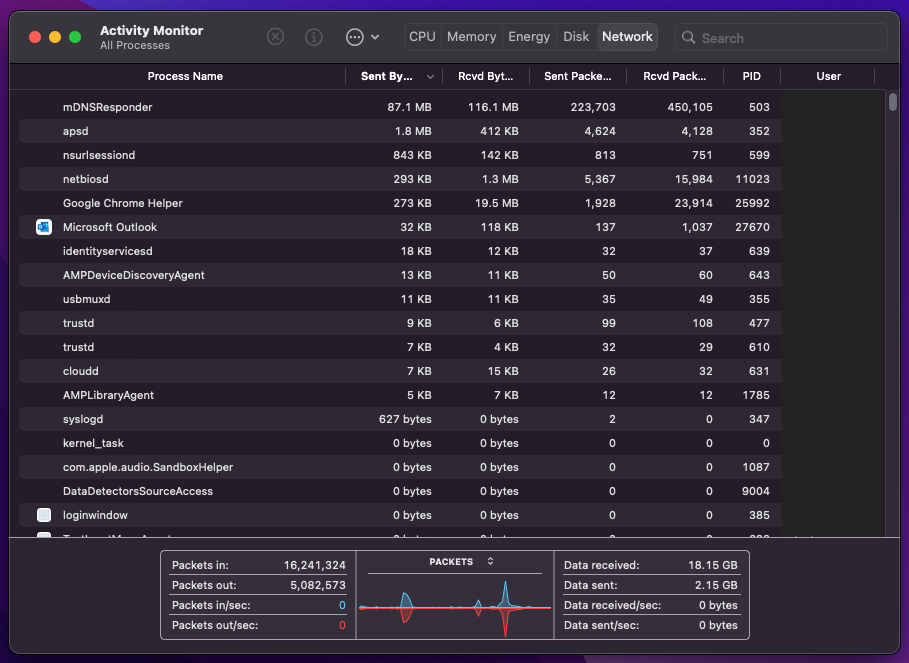Click PID 27670 in the list
This screenshot has width=909, height=663.
(x=752, y=227)
